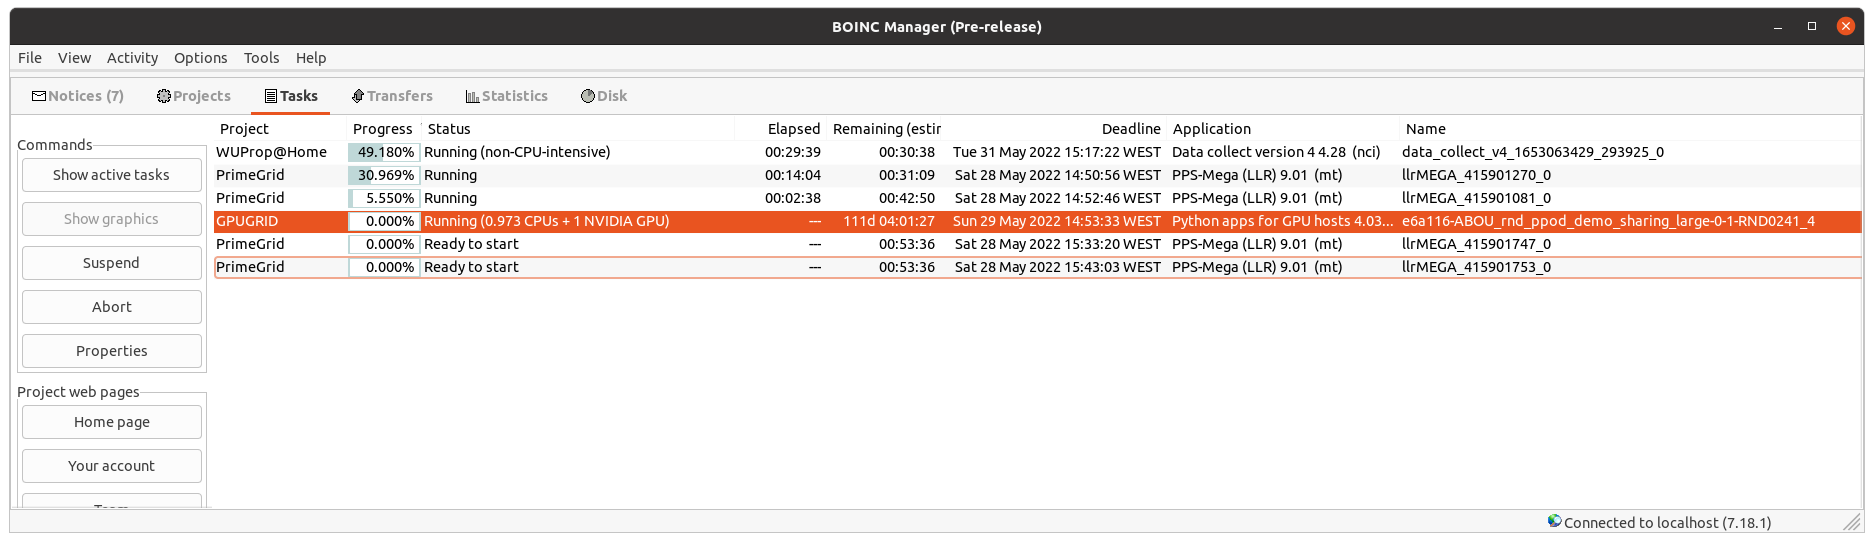
Task: Click the Show active tasks button
Action: (112, 175)
